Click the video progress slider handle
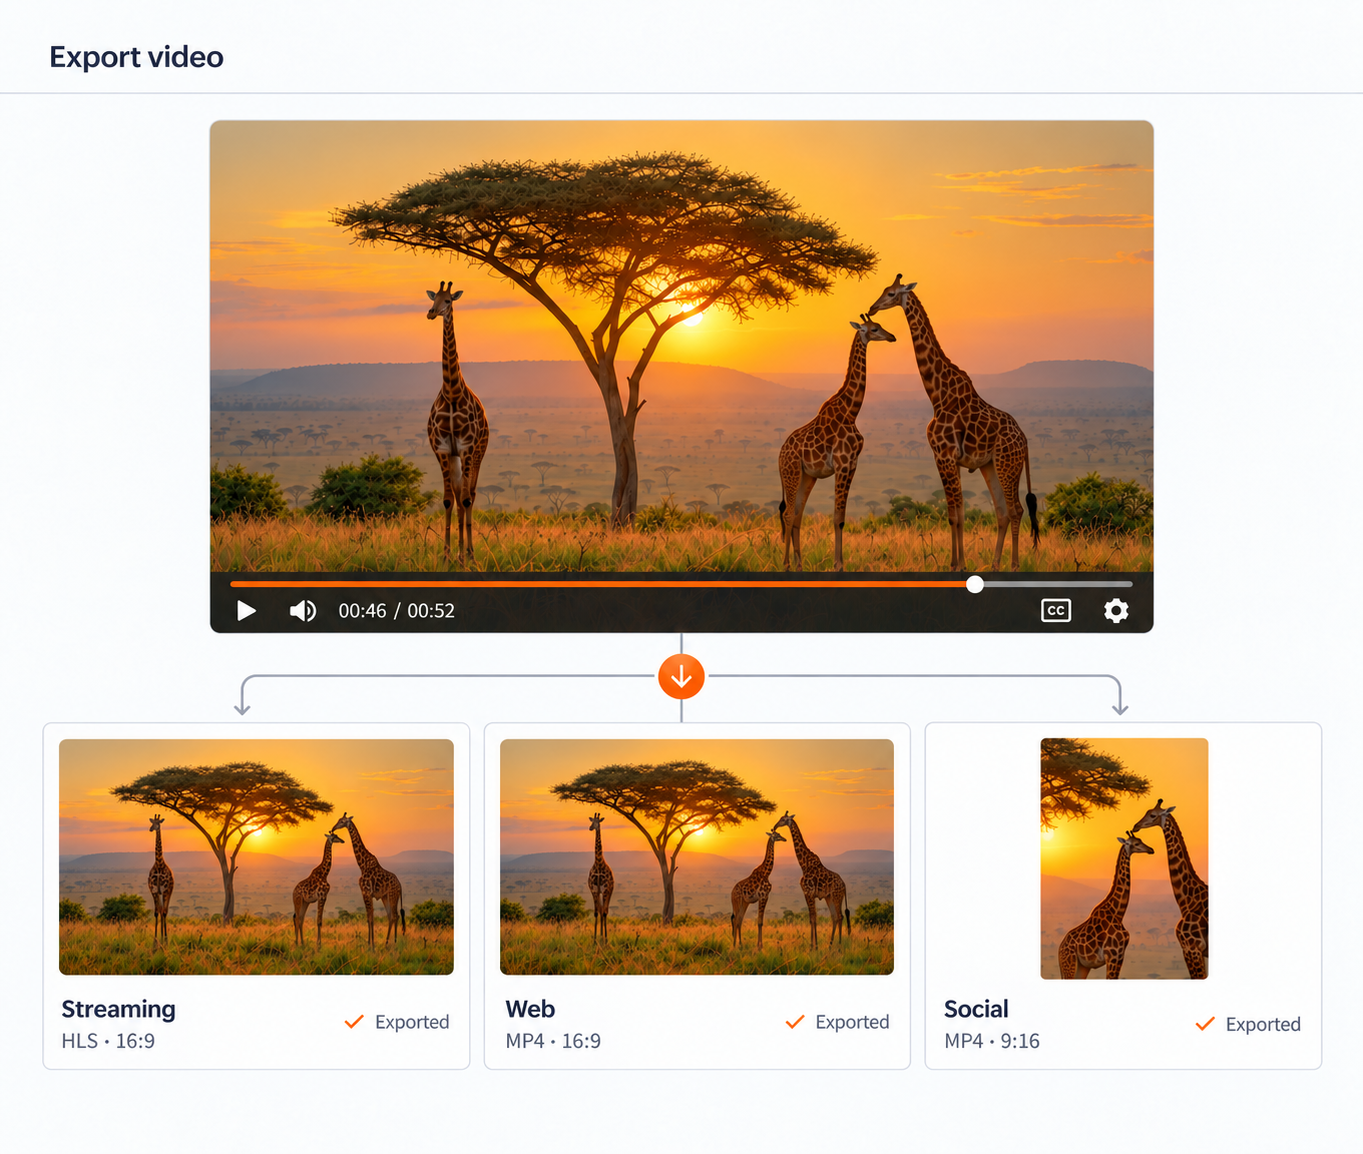This screenshot has height=1154, width=1363. [x=975, y=584]
